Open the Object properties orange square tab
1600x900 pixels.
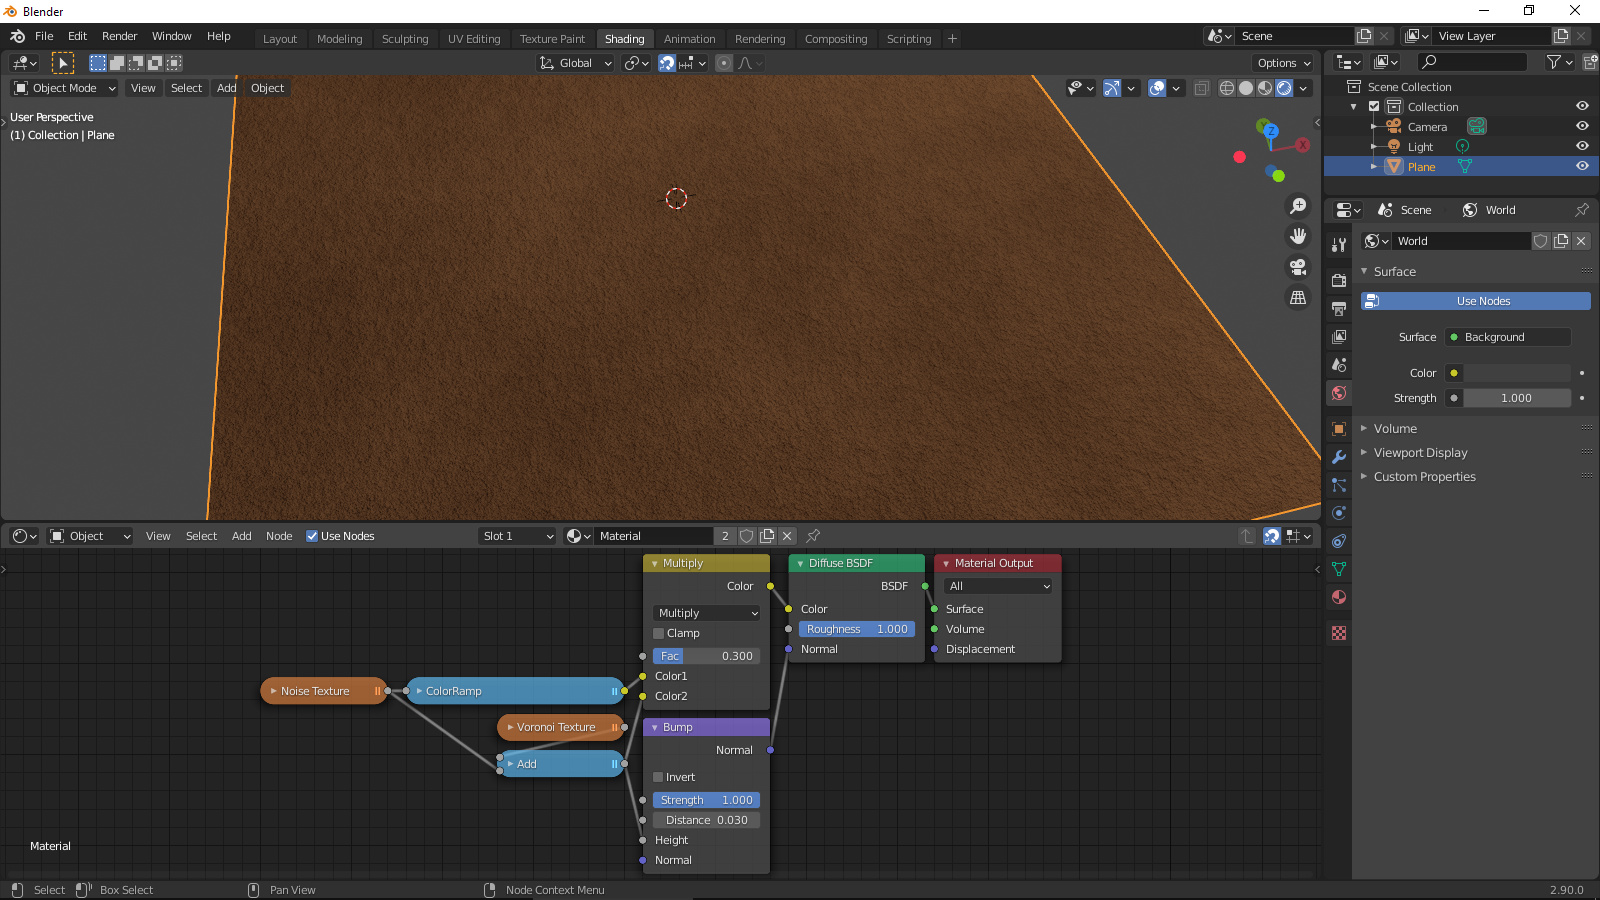[1339, 429]
